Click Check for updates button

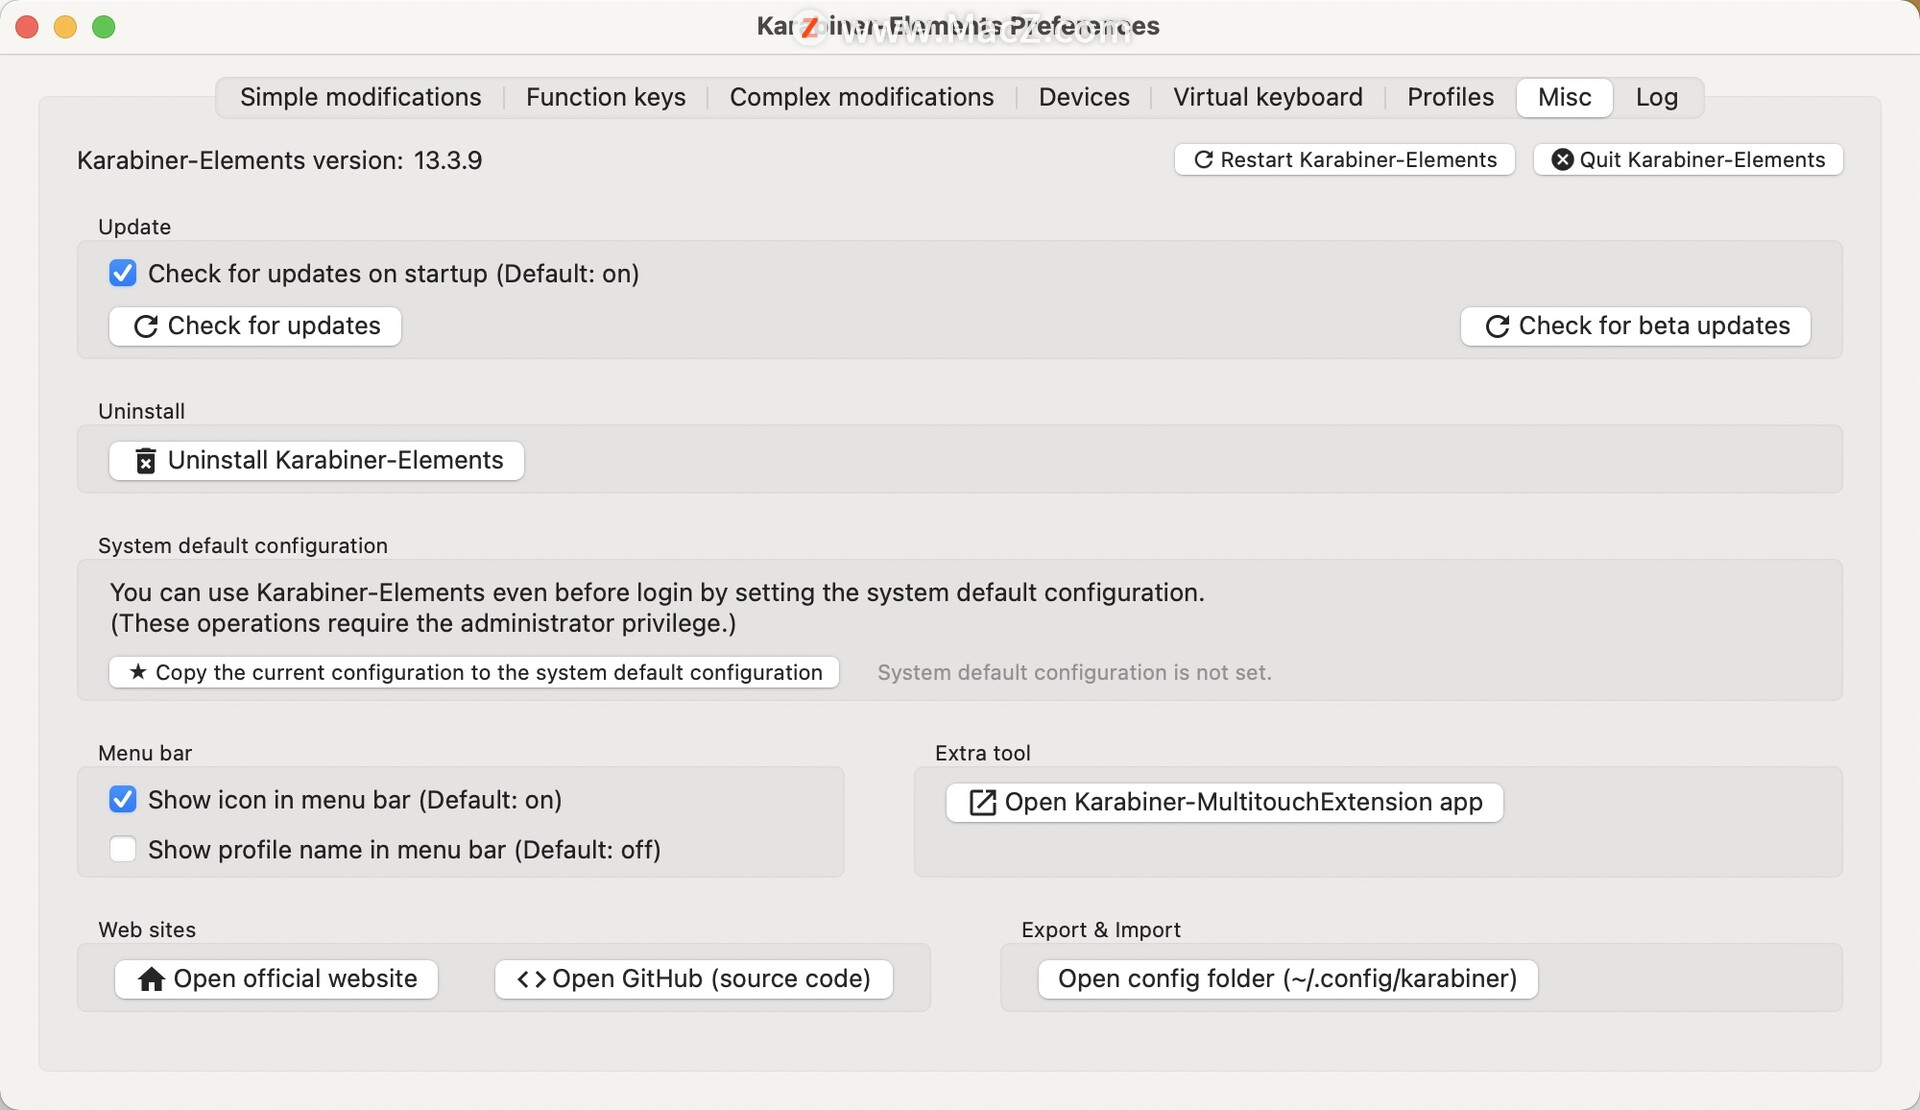coord(255,326)
